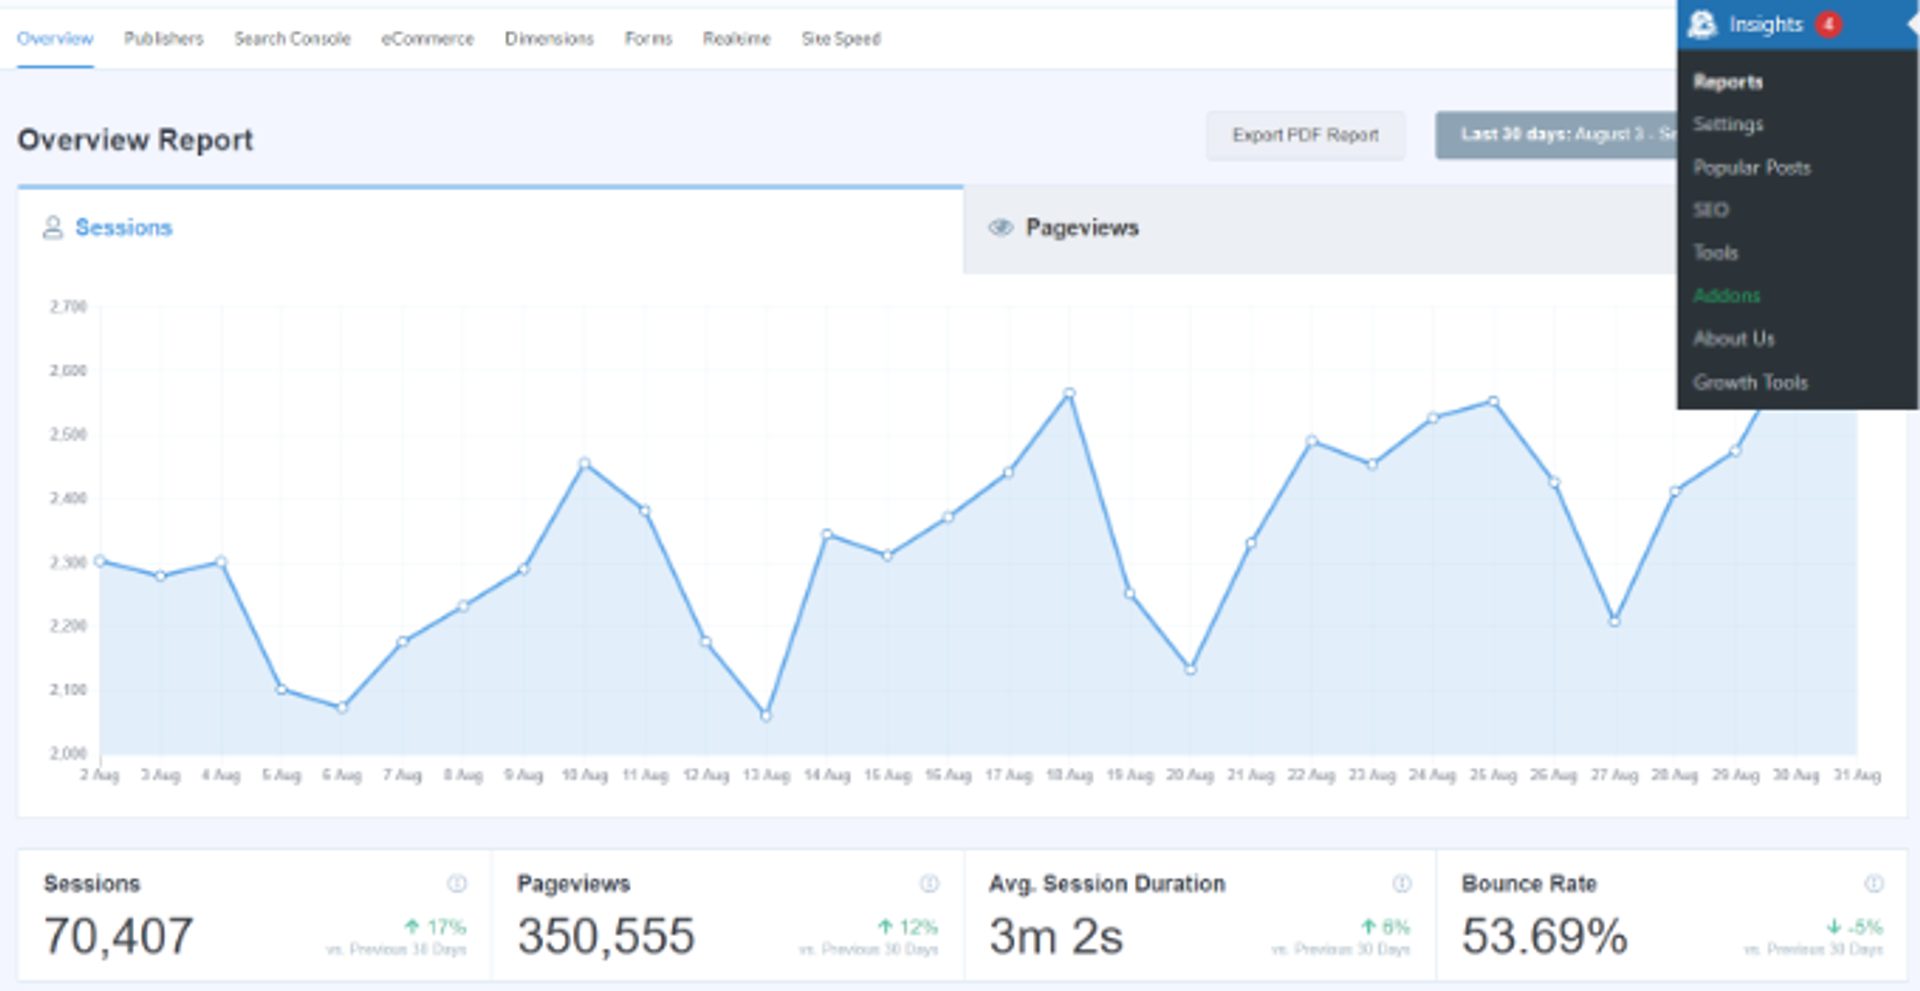Open the About Us link in the Insights menu

click(1734, 339)
